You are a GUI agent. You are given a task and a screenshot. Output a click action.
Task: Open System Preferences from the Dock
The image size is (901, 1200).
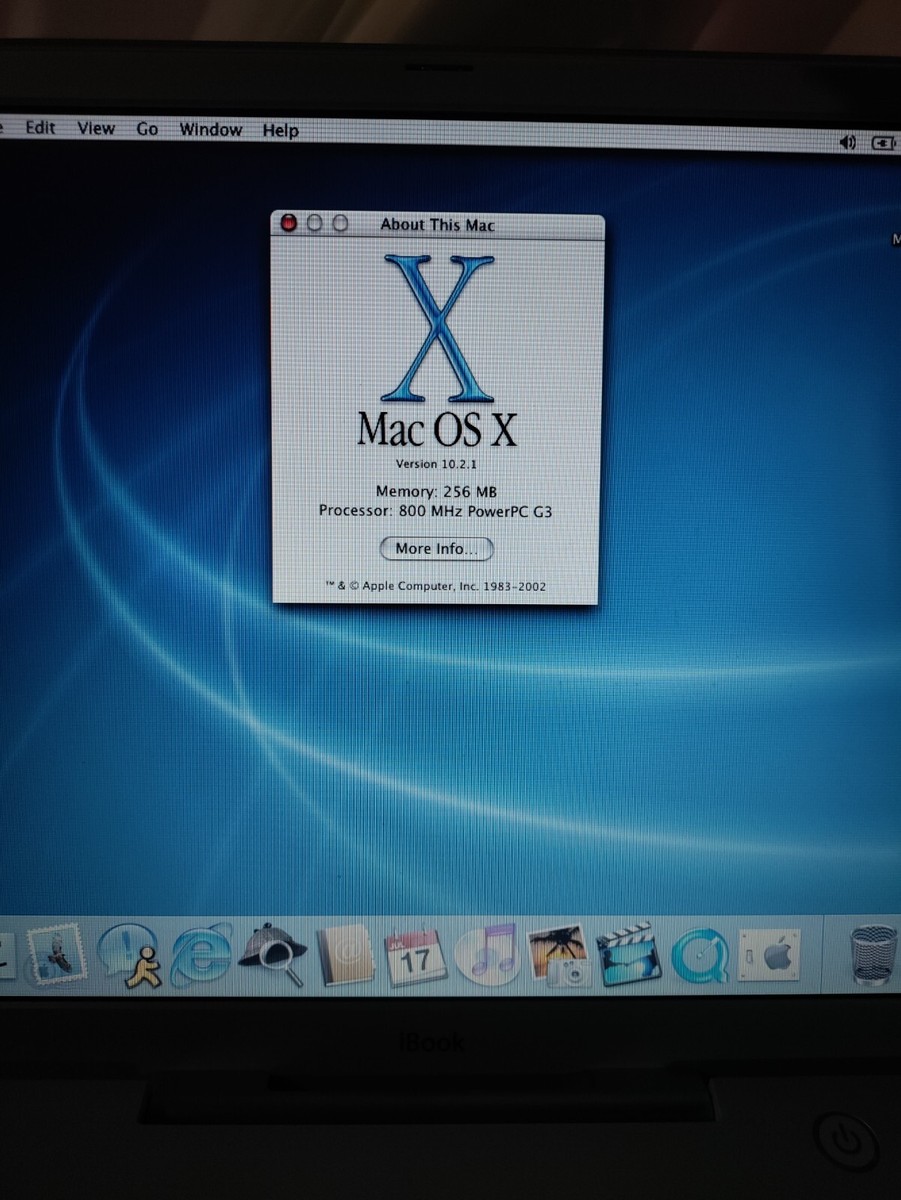point(770,958)
